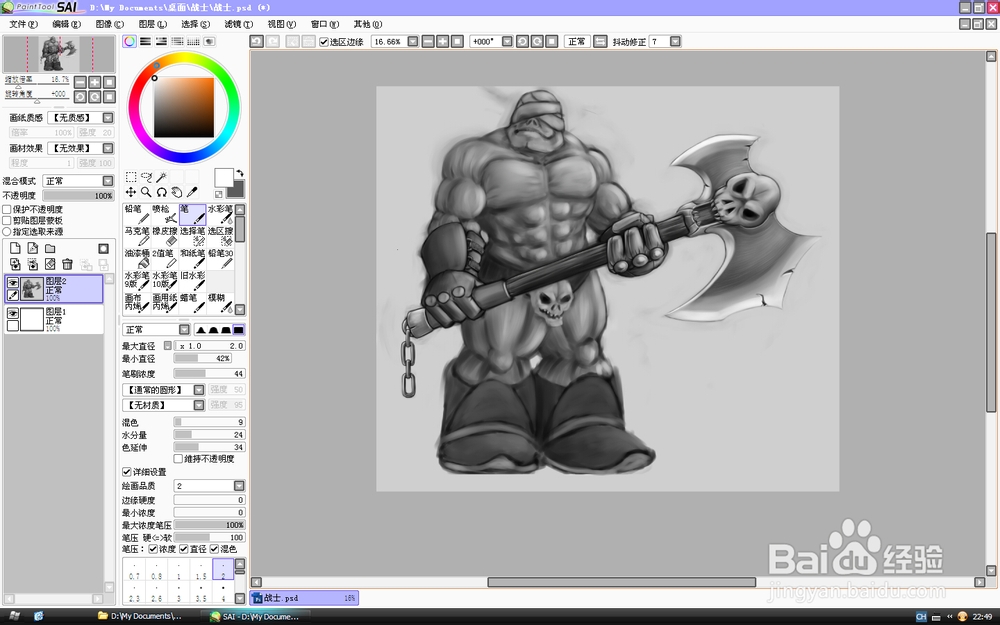1000x625 pixels.
Task: Select the 选择笔 selection pen tool
Action: [192, 237]
